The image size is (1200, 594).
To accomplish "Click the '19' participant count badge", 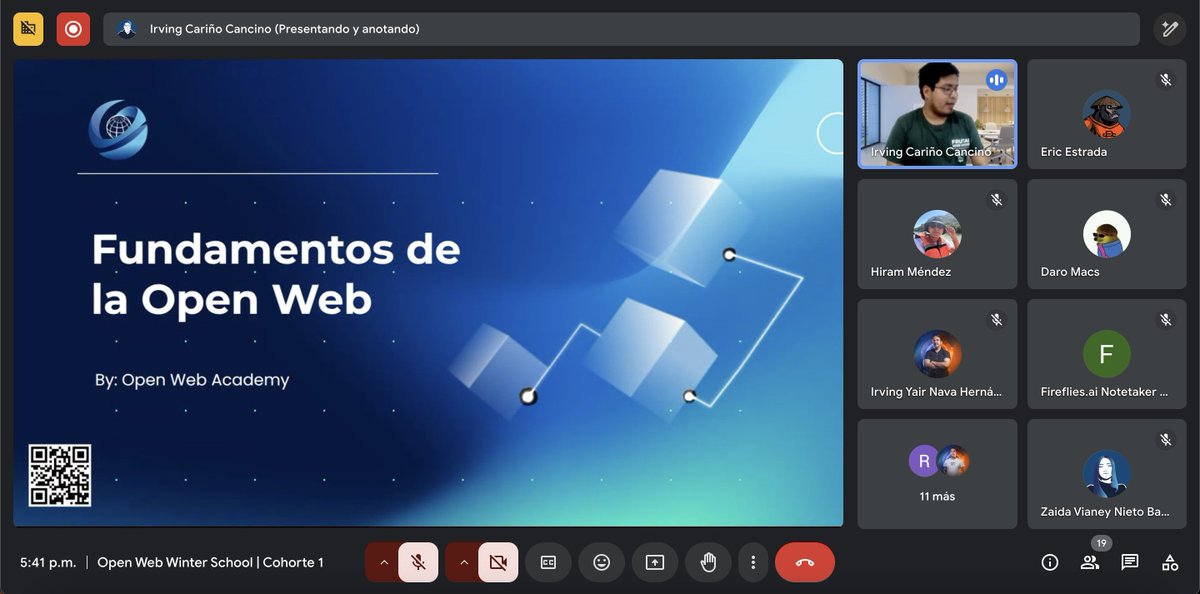I will click(1101, 543).
